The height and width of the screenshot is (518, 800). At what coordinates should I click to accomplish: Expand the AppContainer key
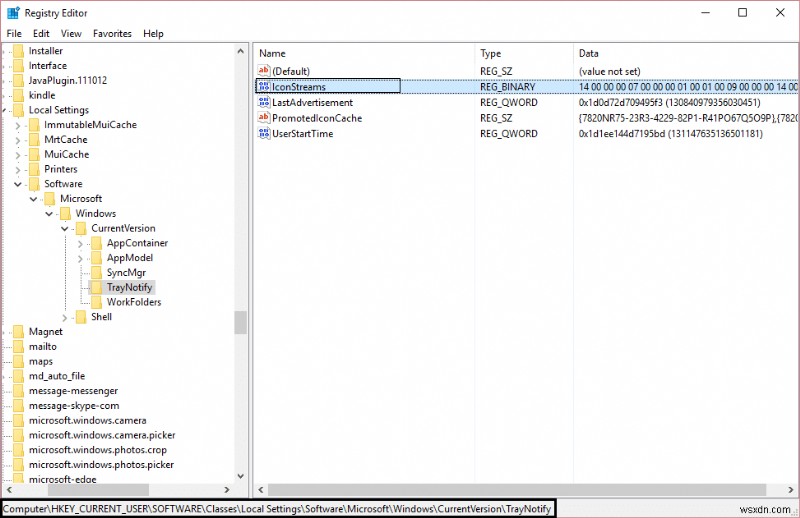81,244
